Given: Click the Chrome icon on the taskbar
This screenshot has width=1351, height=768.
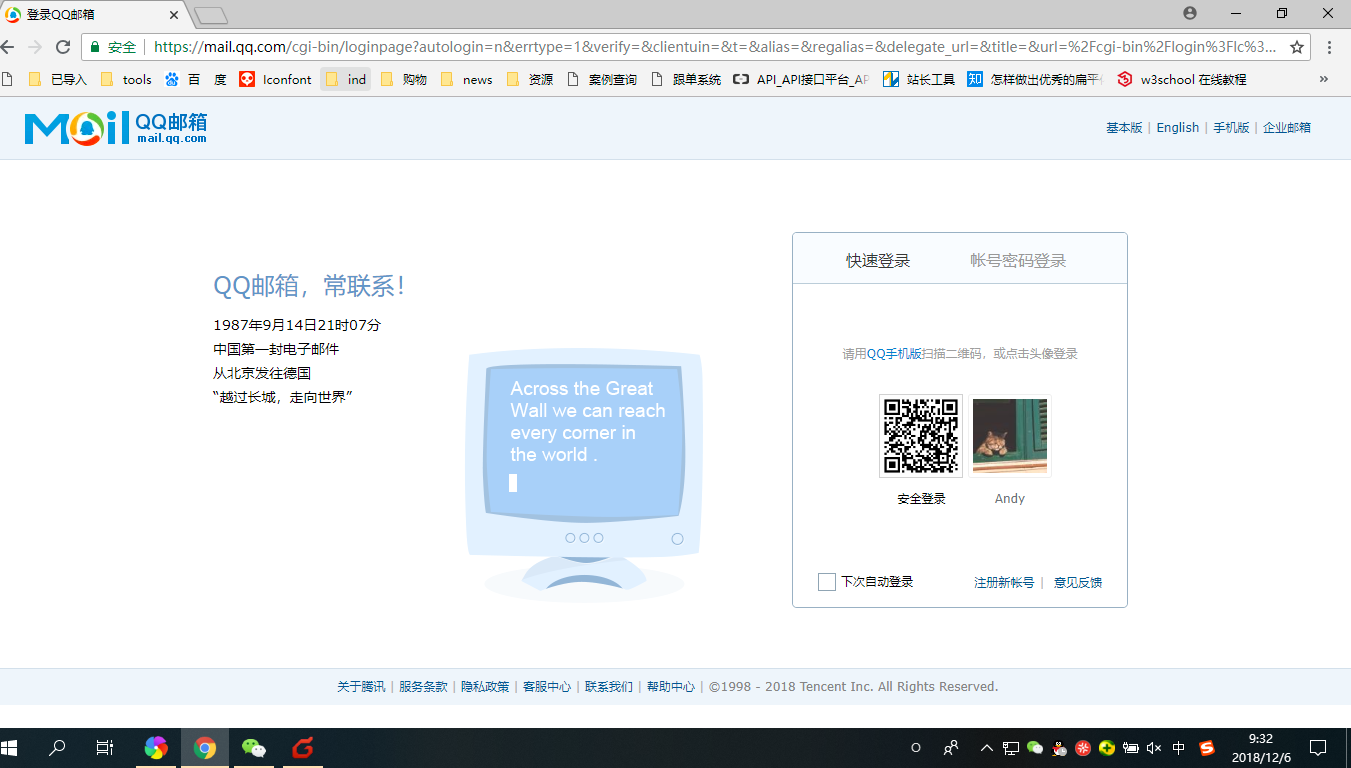Looking at the screenshot, I should pyautogui.click(x=205, y=747).
